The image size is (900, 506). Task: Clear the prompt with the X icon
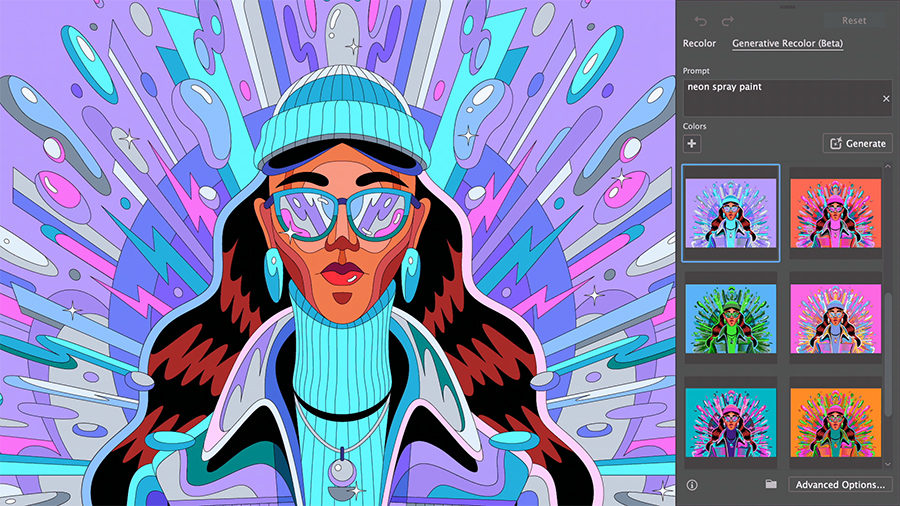pos(886,99)
